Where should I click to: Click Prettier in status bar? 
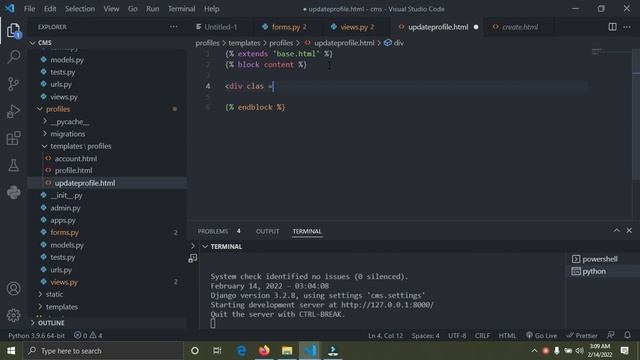pyautogui.click(x=582, y=336)
